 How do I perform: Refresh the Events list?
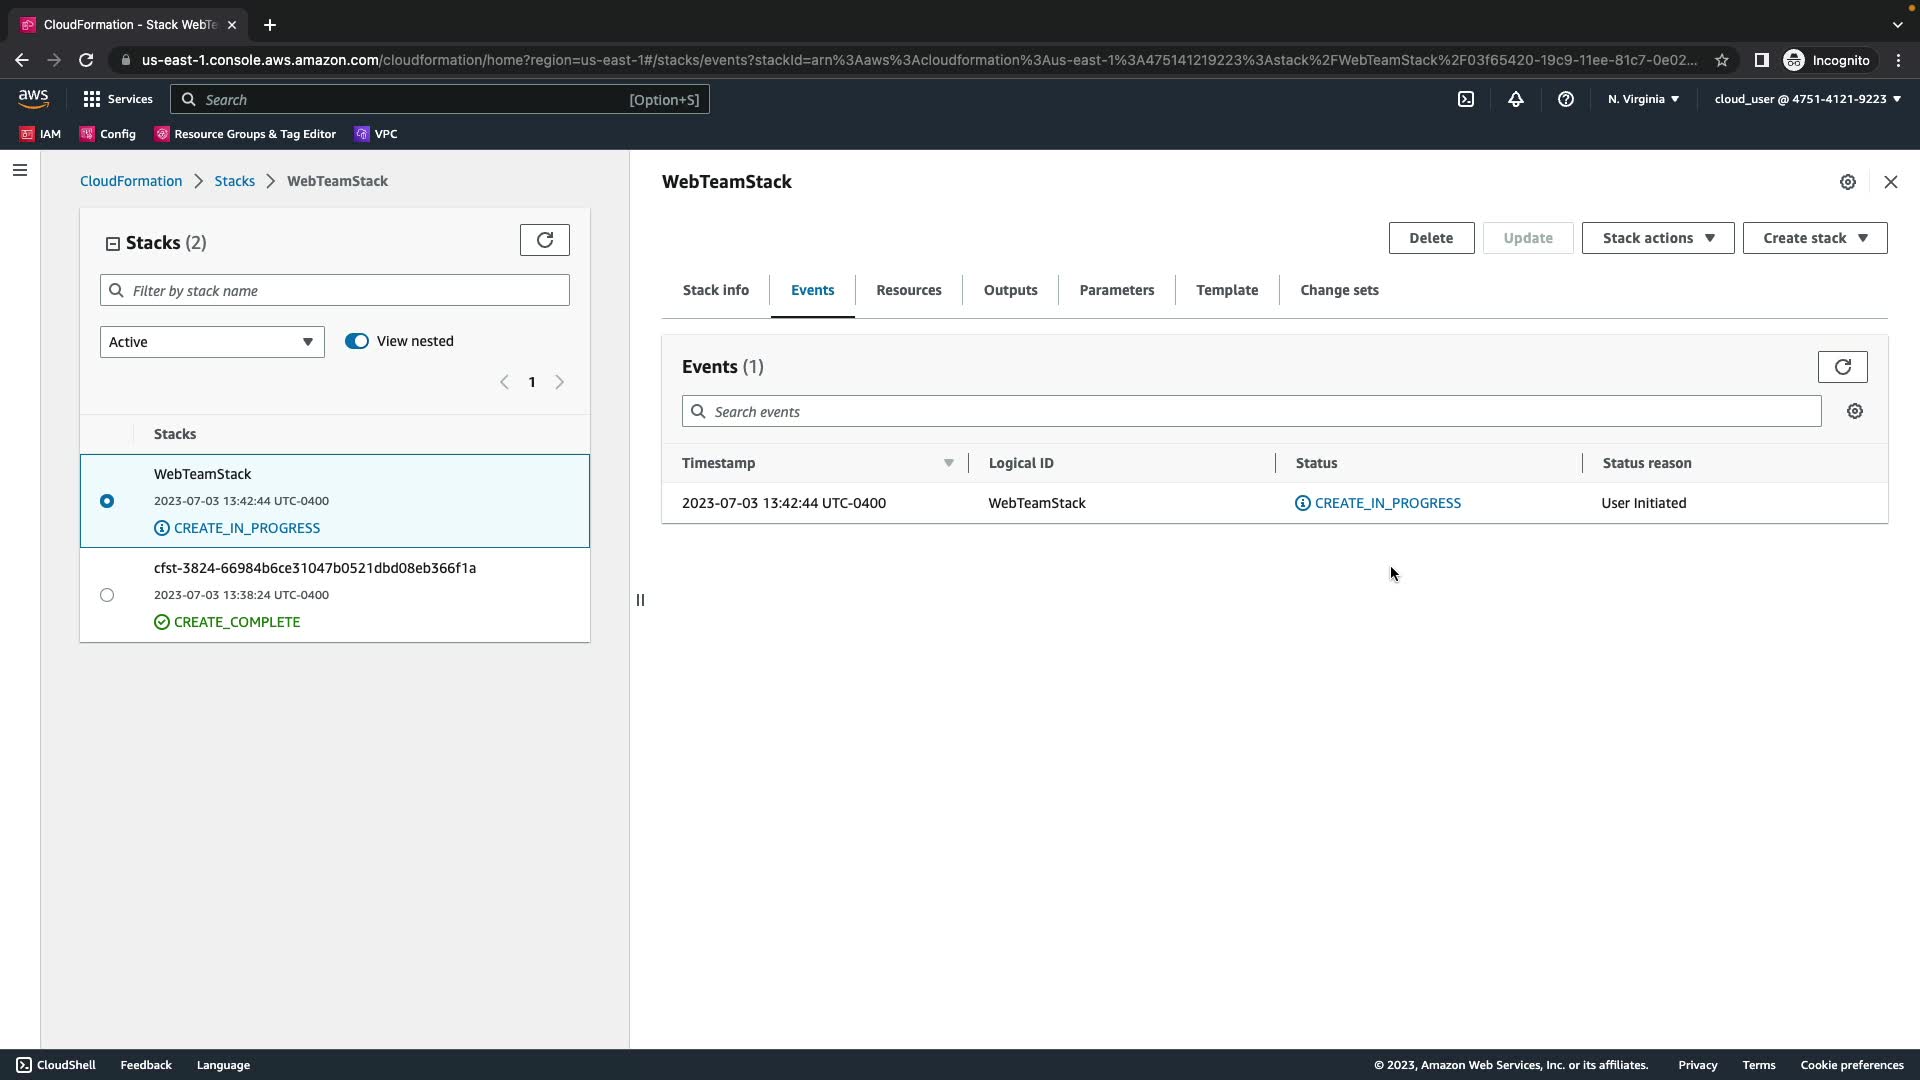[x=1842, y=367]
